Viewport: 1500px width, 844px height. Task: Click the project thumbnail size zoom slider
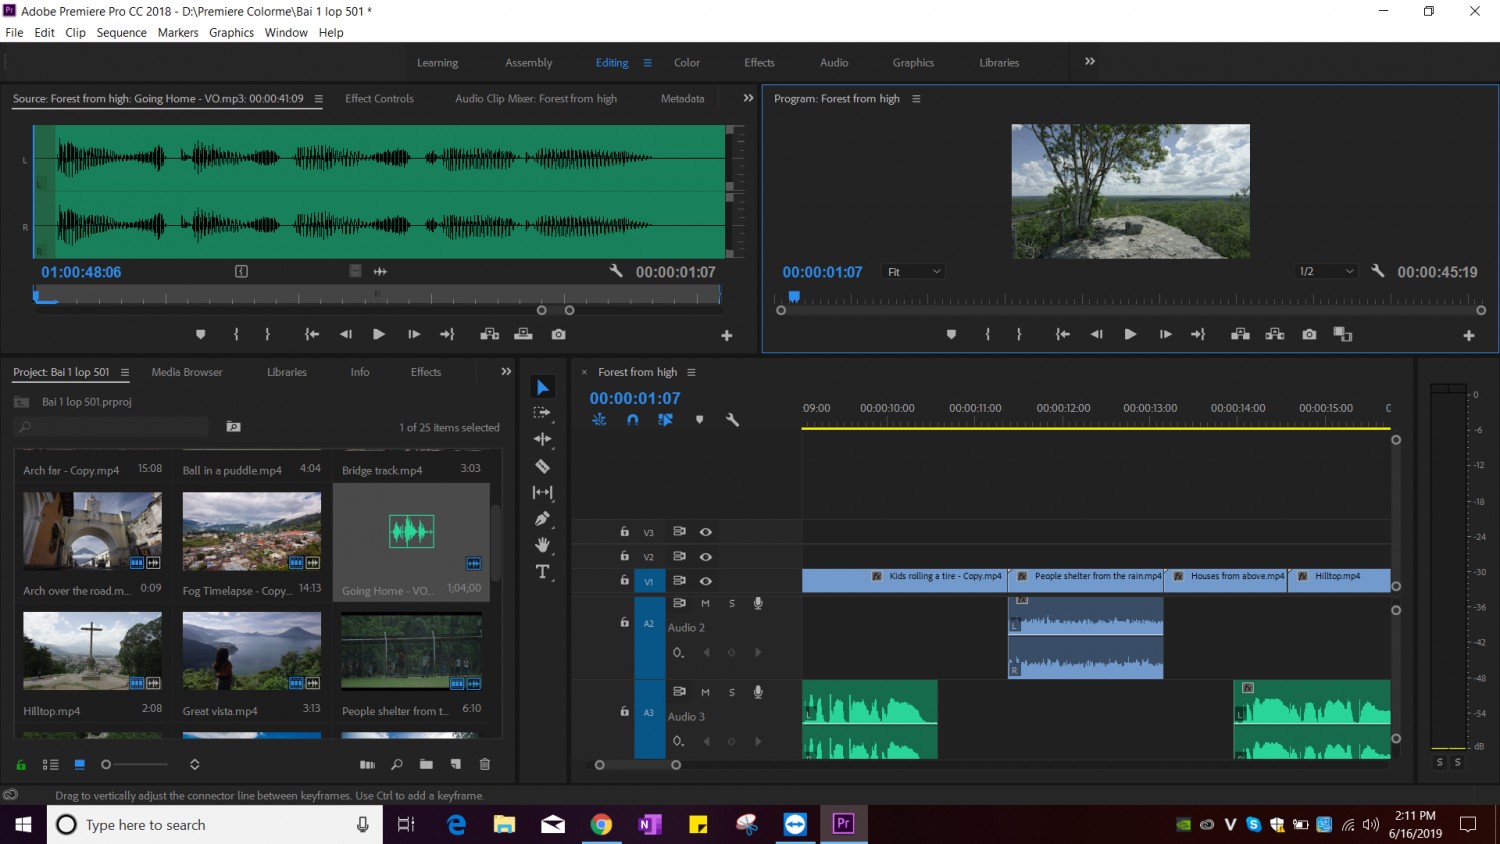coord(136,764)
